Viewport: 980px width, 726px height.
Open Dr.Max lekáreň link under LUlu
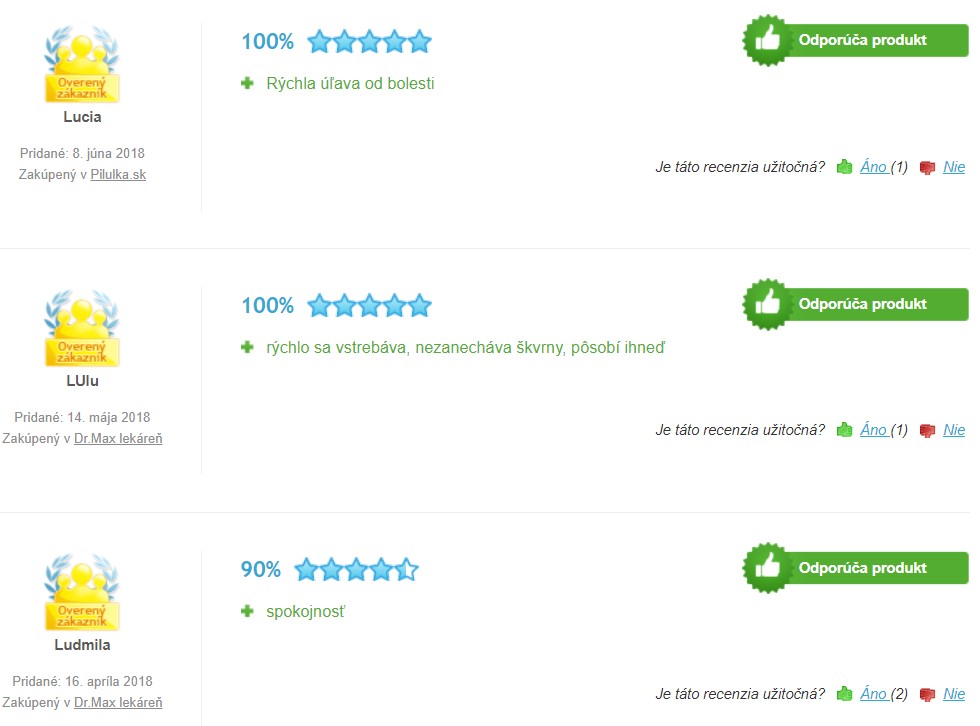[118, 439]
